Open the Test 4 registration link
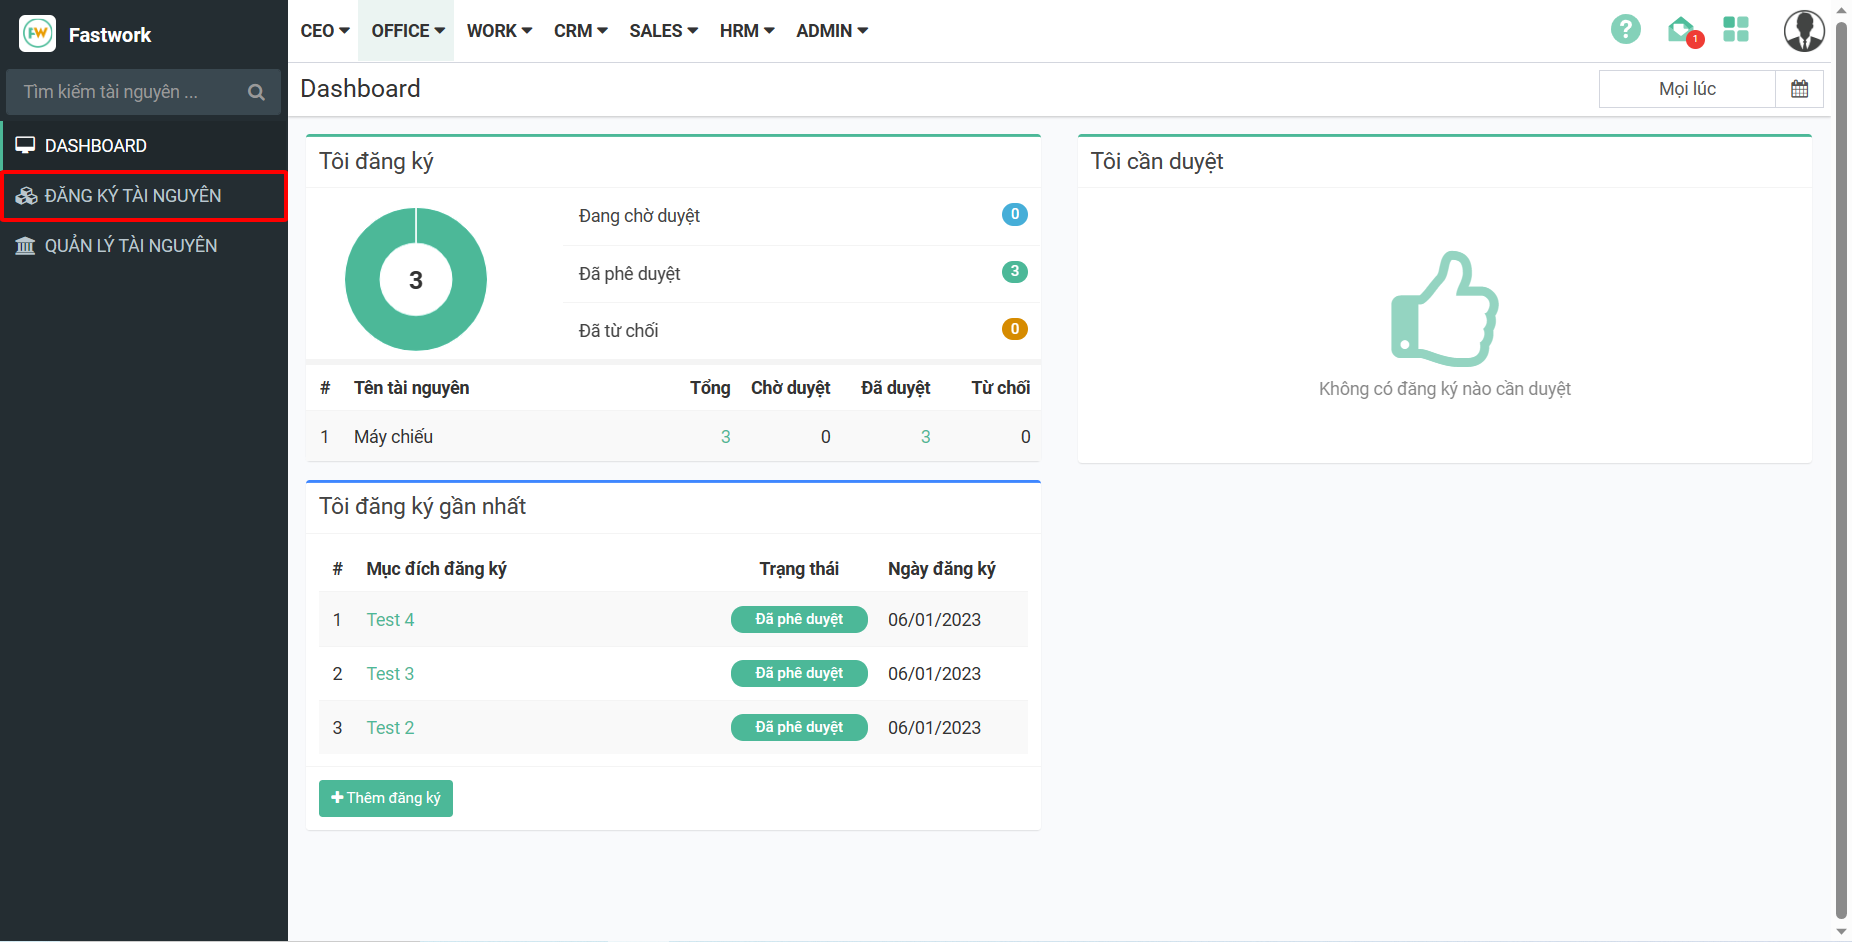The image size is (1852, 942). coord(390,620)
